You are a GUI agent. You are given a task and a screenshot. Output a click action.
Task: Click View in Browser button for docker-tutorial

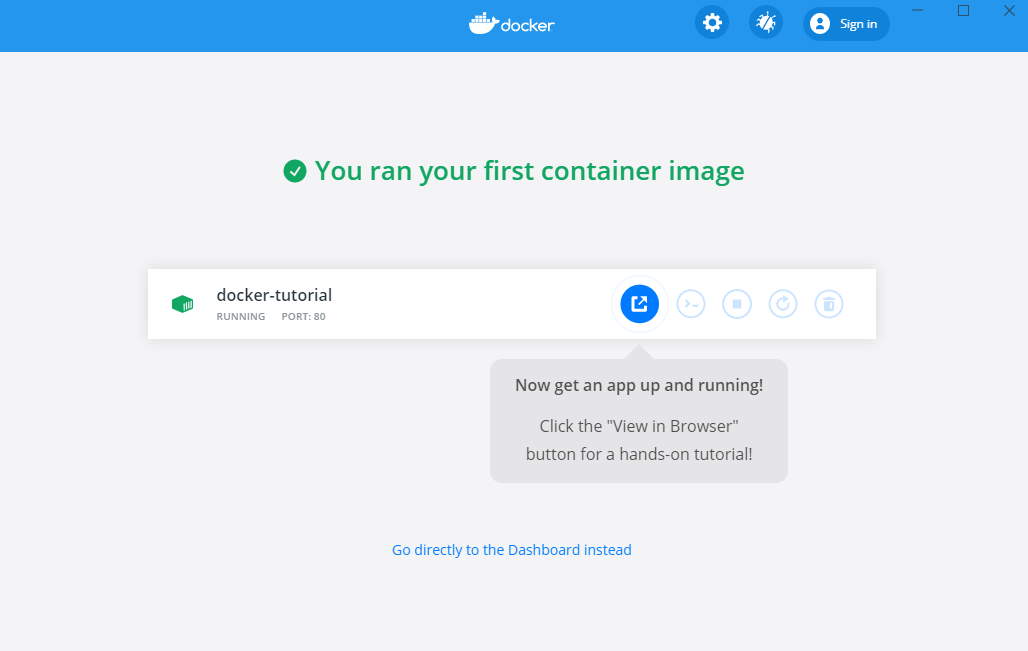pos(639,304)
